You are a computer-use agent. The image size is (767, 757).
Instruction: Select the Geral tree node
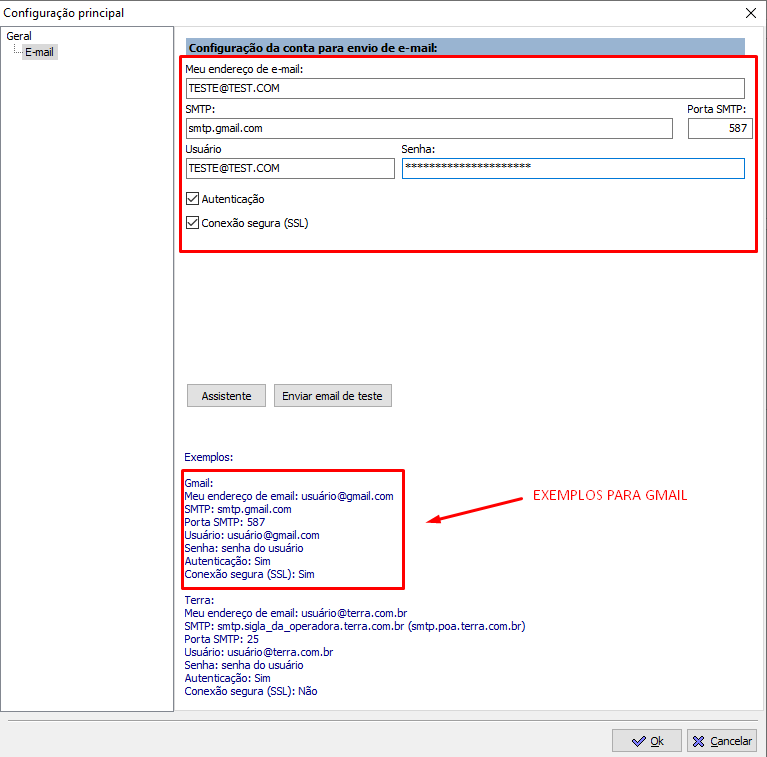click(x=19, y=36)
